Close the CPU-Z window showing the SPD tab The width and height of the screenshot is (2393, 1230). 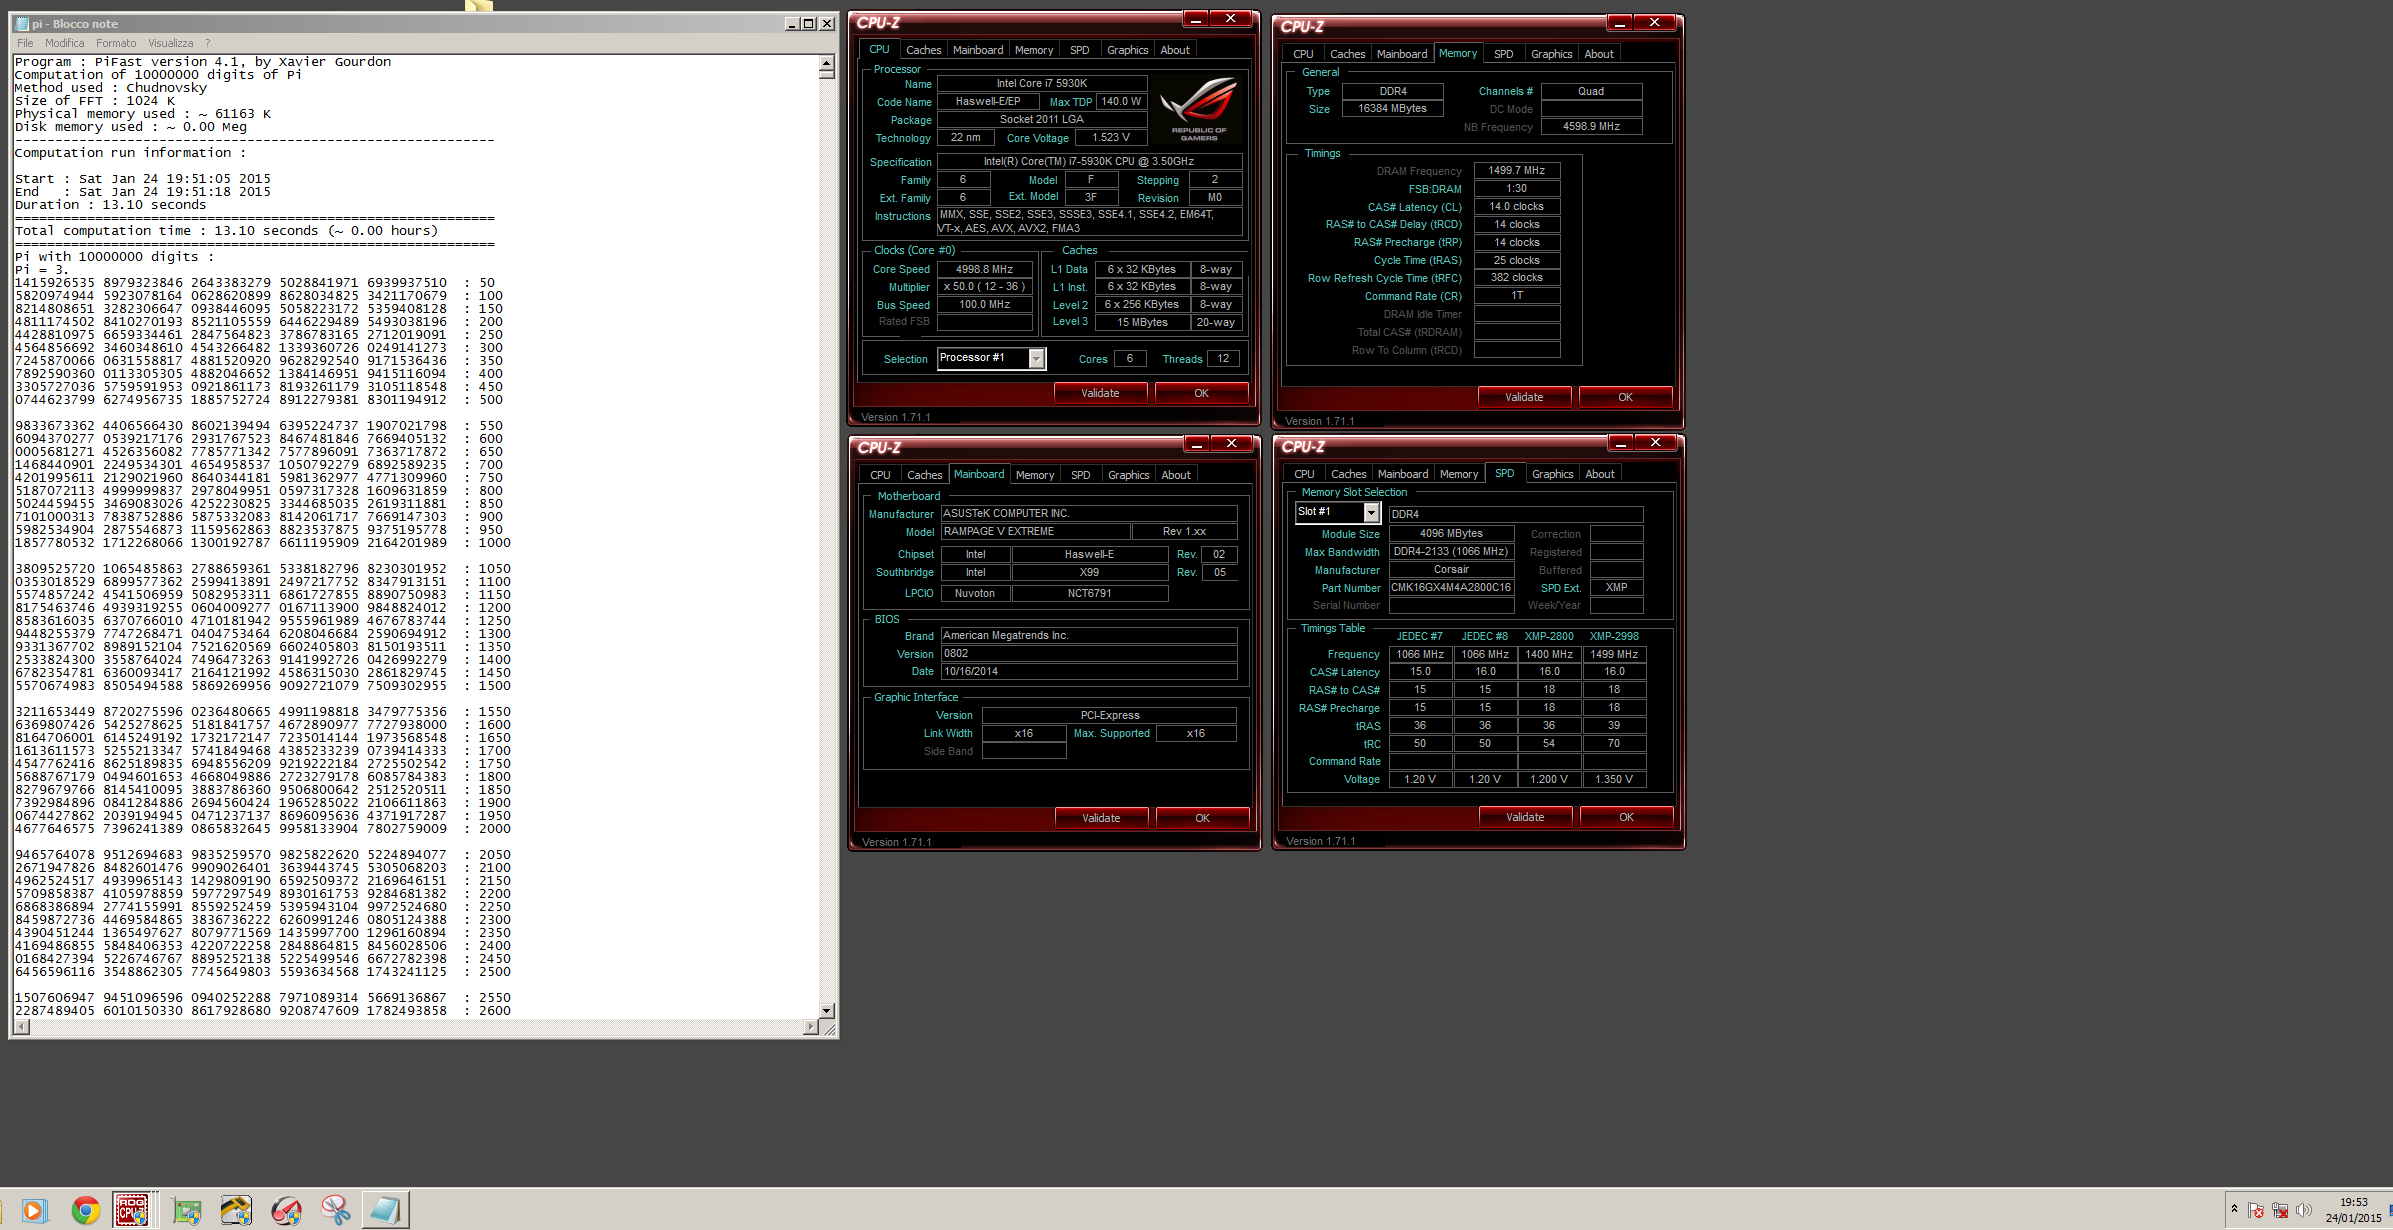tap(1656, 442)
